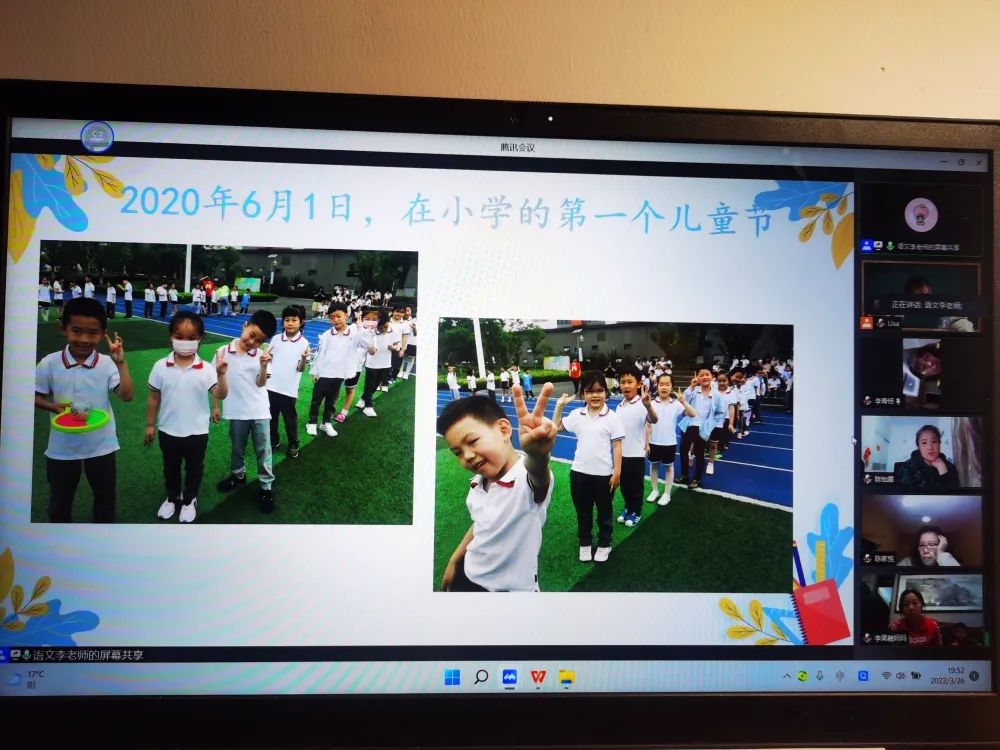Click the Windows Start button in taskbar

click(452, 677)
